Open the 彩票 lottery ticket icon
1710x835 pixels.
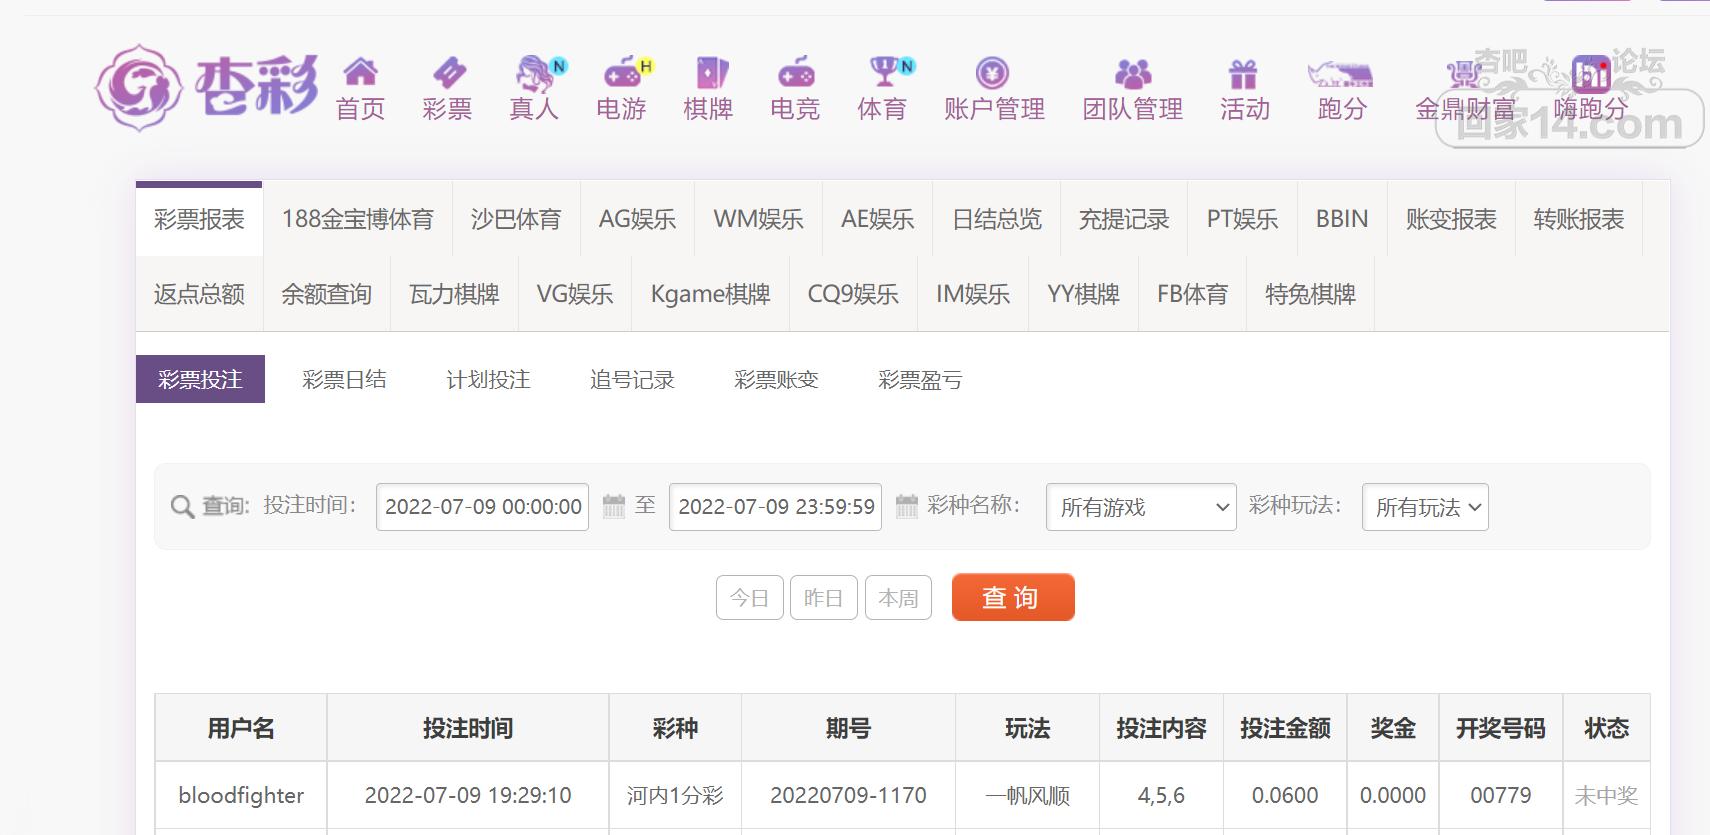click(x=448, y=72)
